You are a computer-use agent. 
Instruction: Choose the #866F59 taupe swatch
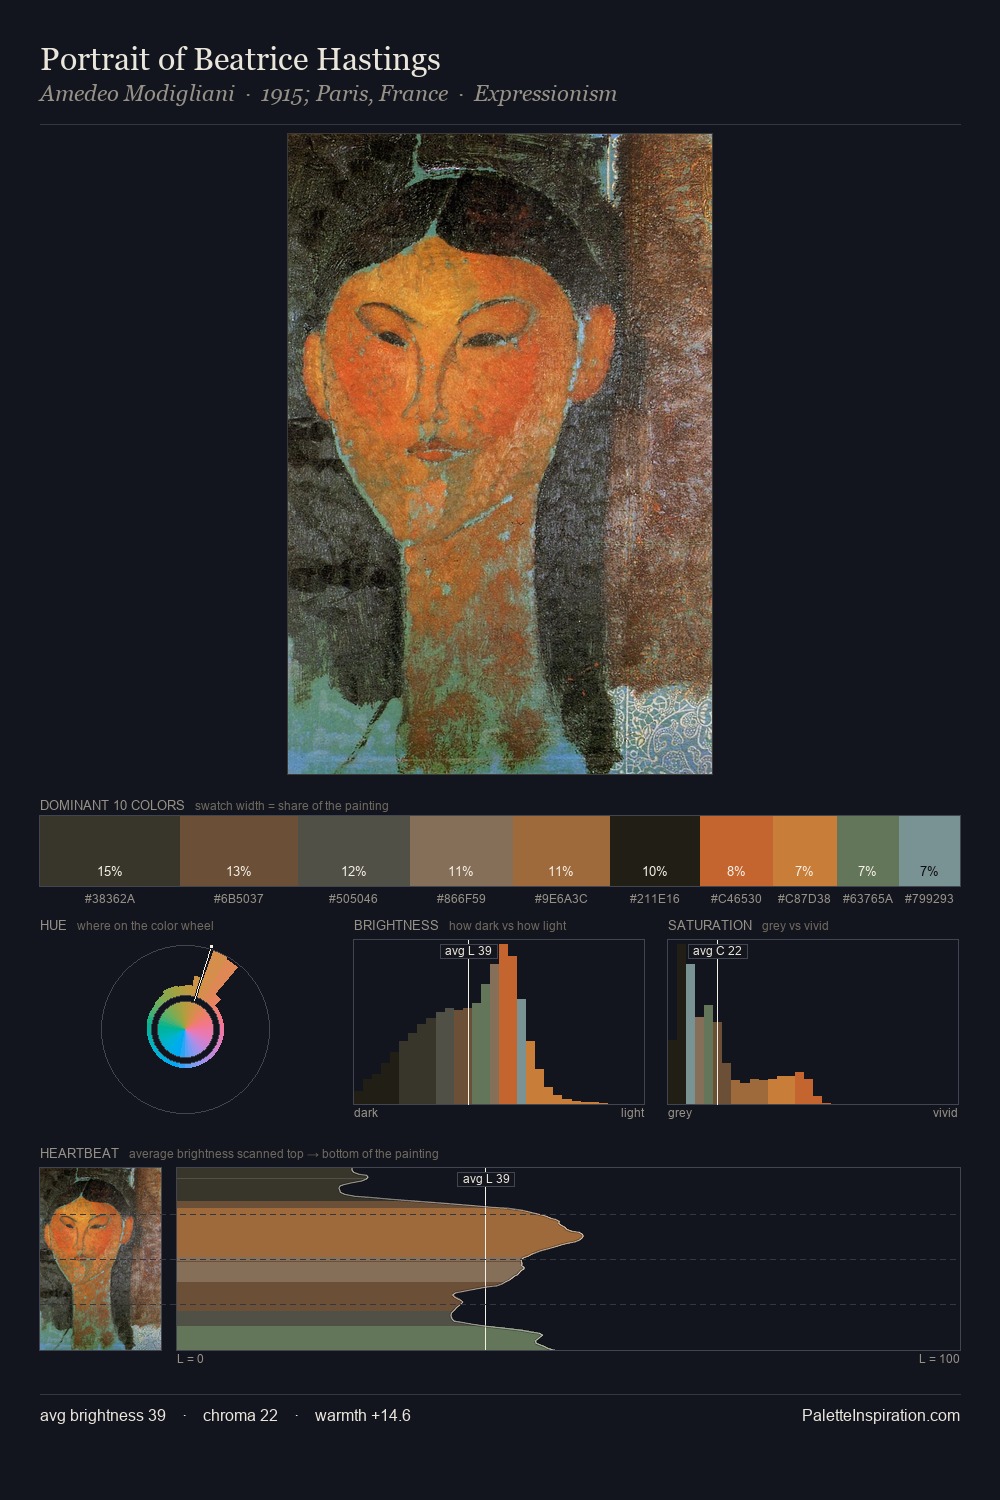(461, 851)
